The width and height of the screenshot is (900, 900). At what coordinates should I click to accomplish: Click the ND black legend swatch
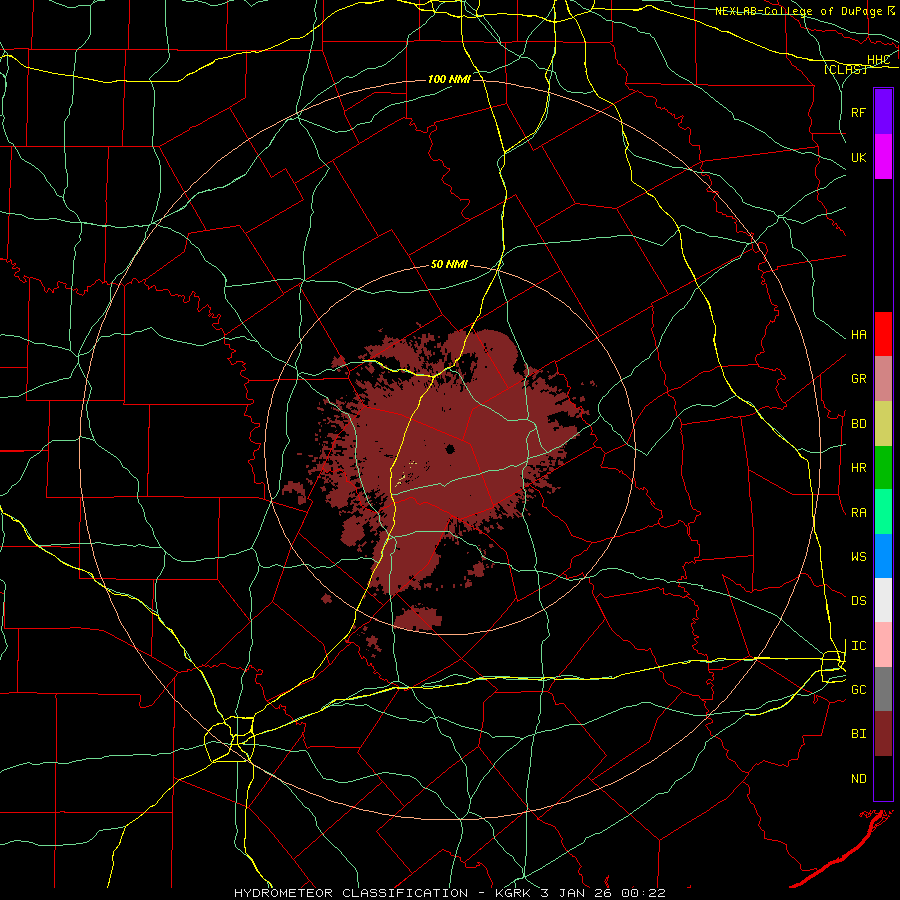click(883, 778)
